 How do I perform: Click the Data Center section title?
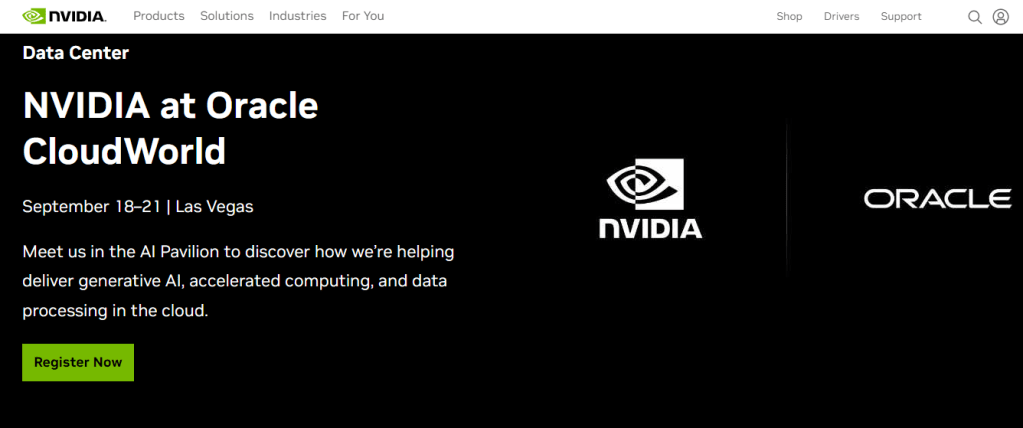click(x=76, y=53)
